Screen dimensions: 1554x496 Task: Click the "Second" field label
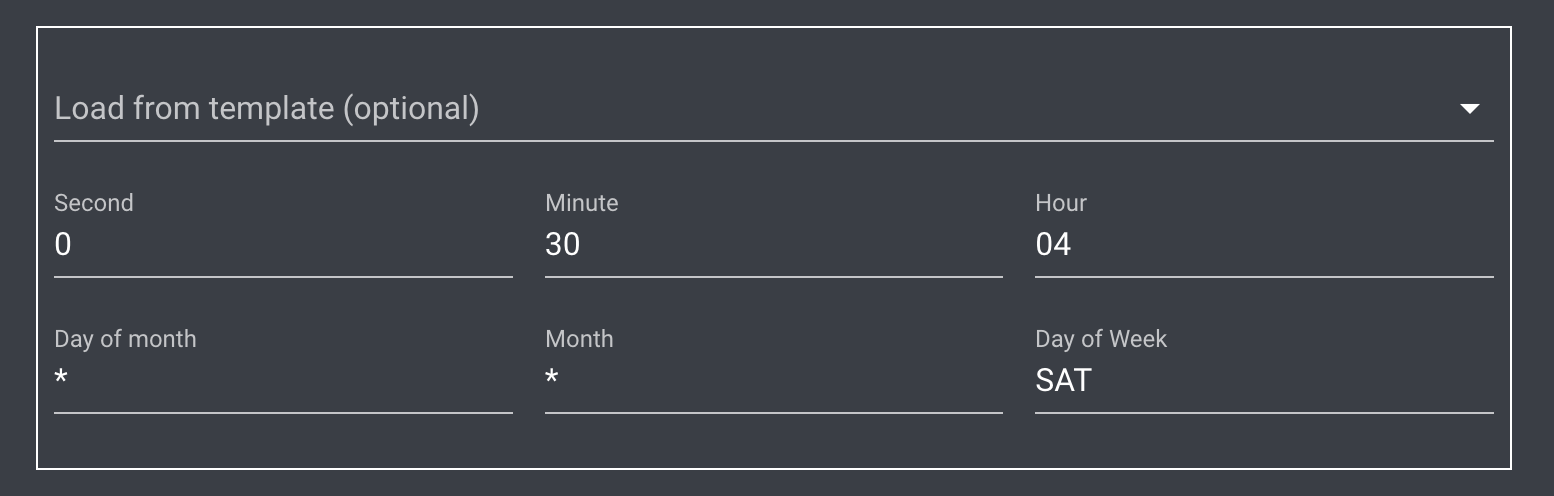tap(94, 203)
